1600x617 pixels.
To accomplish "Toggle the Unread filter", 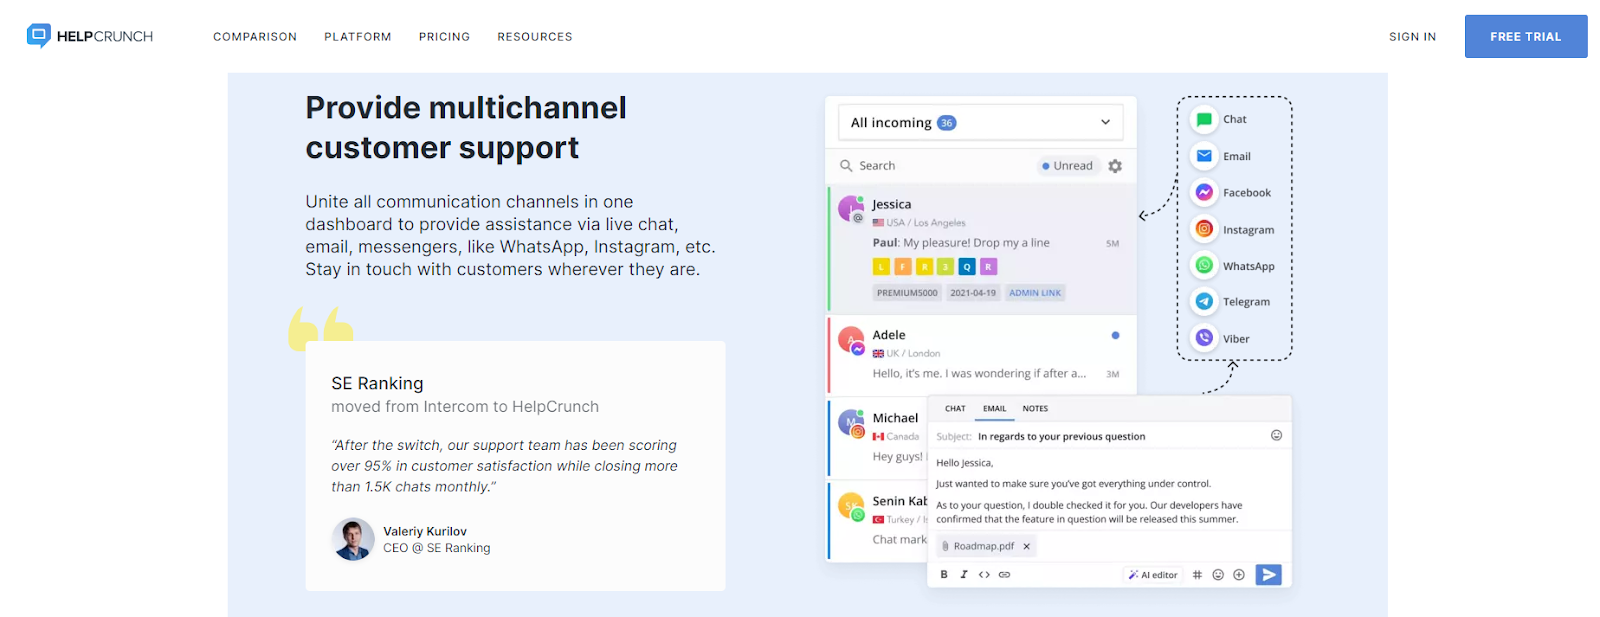I will (1067, 166).
